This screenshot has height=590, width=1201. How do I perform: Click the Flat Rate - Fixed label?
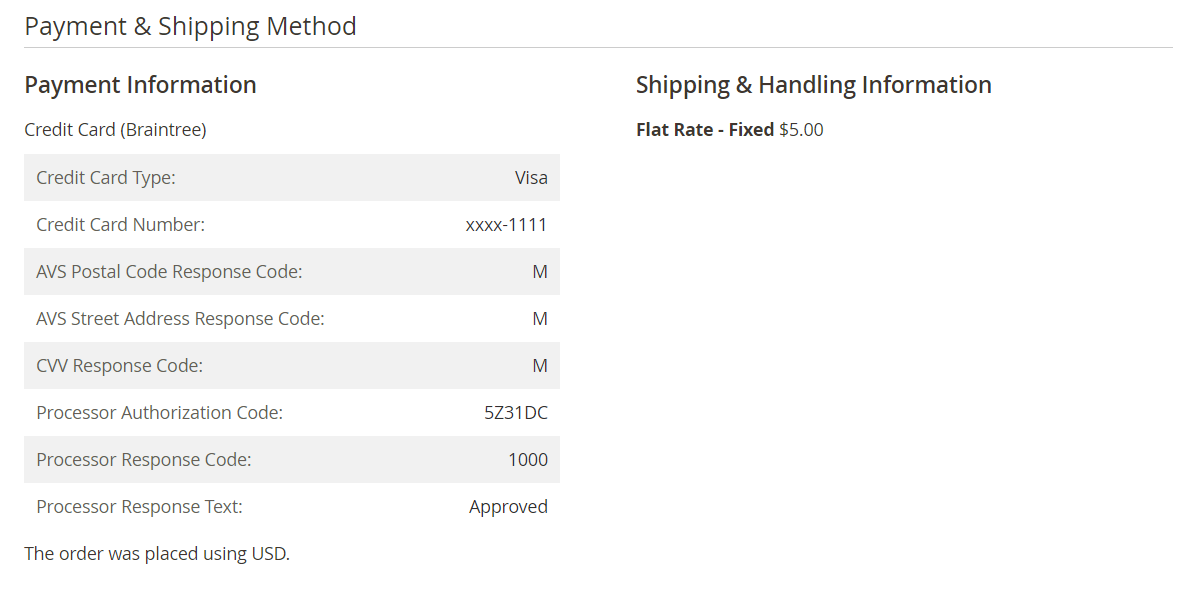(x=705, y=130)
